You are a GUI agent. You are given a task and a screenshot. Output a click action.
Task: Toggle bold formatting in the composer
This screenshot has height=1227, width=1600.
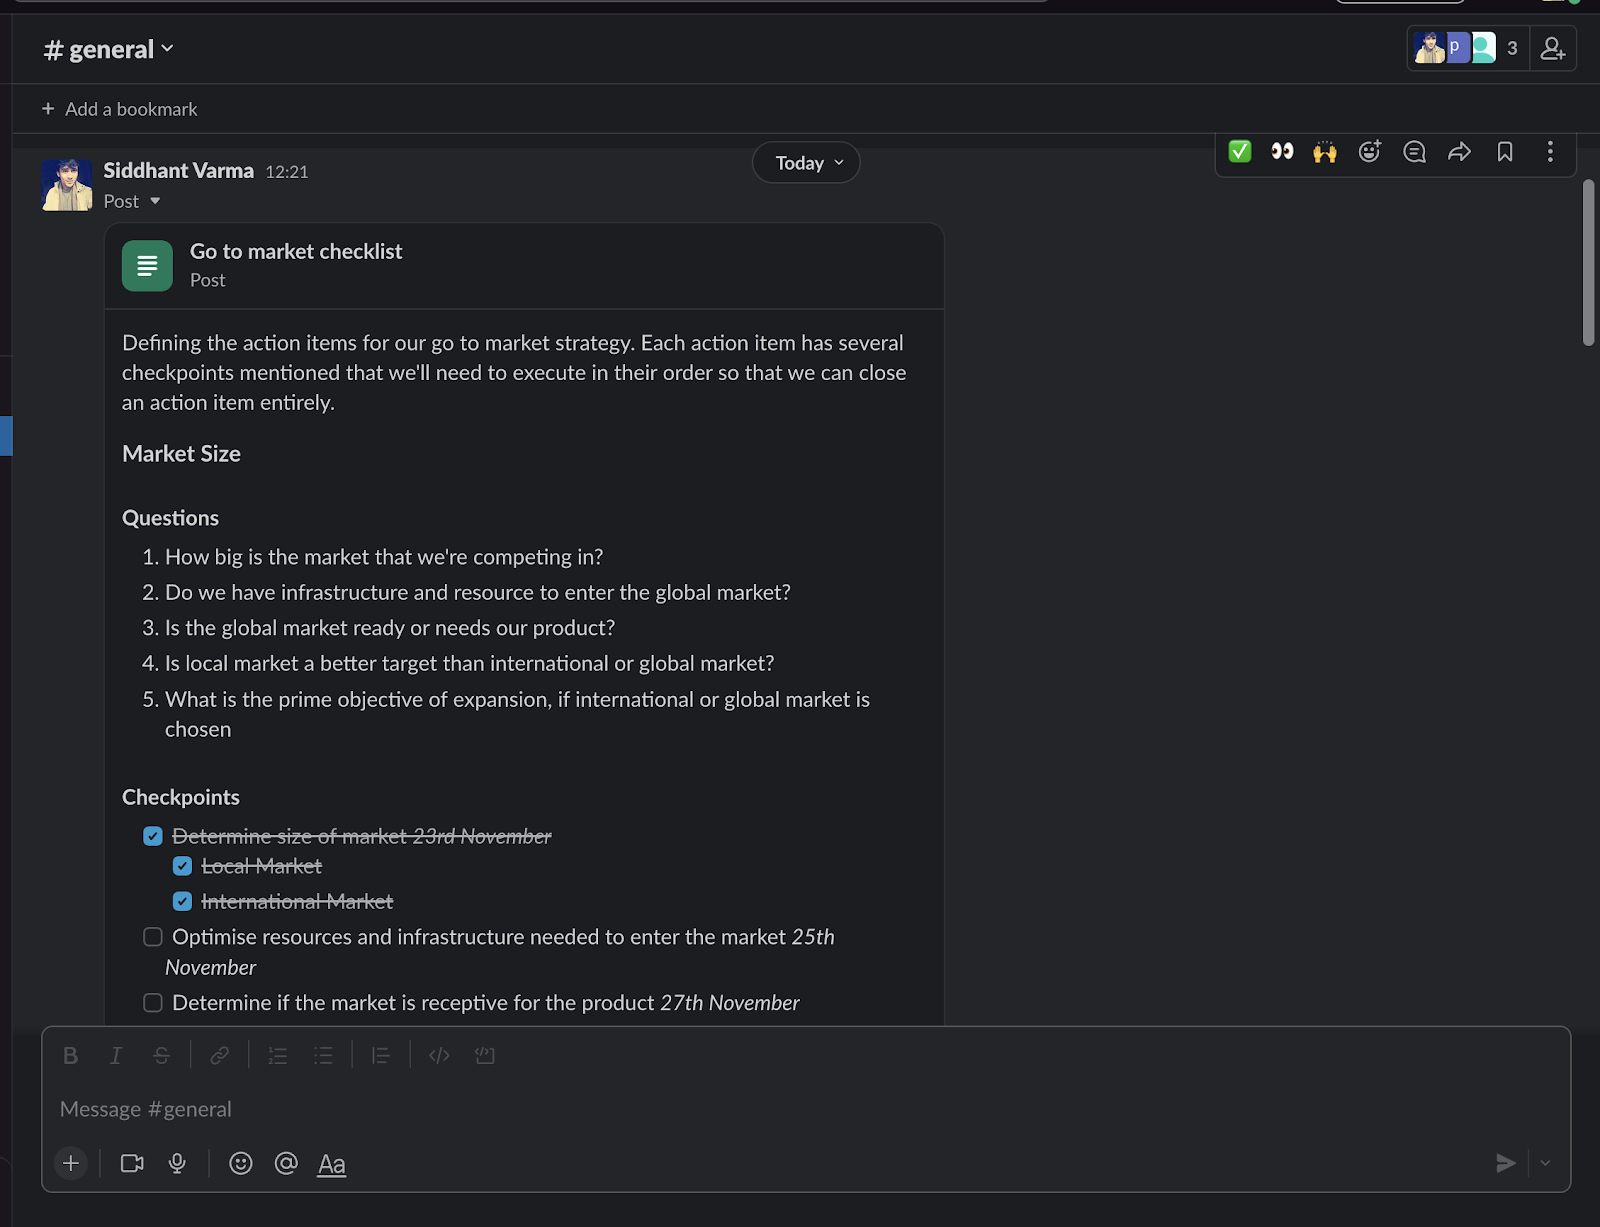(x=70, y=1055)
